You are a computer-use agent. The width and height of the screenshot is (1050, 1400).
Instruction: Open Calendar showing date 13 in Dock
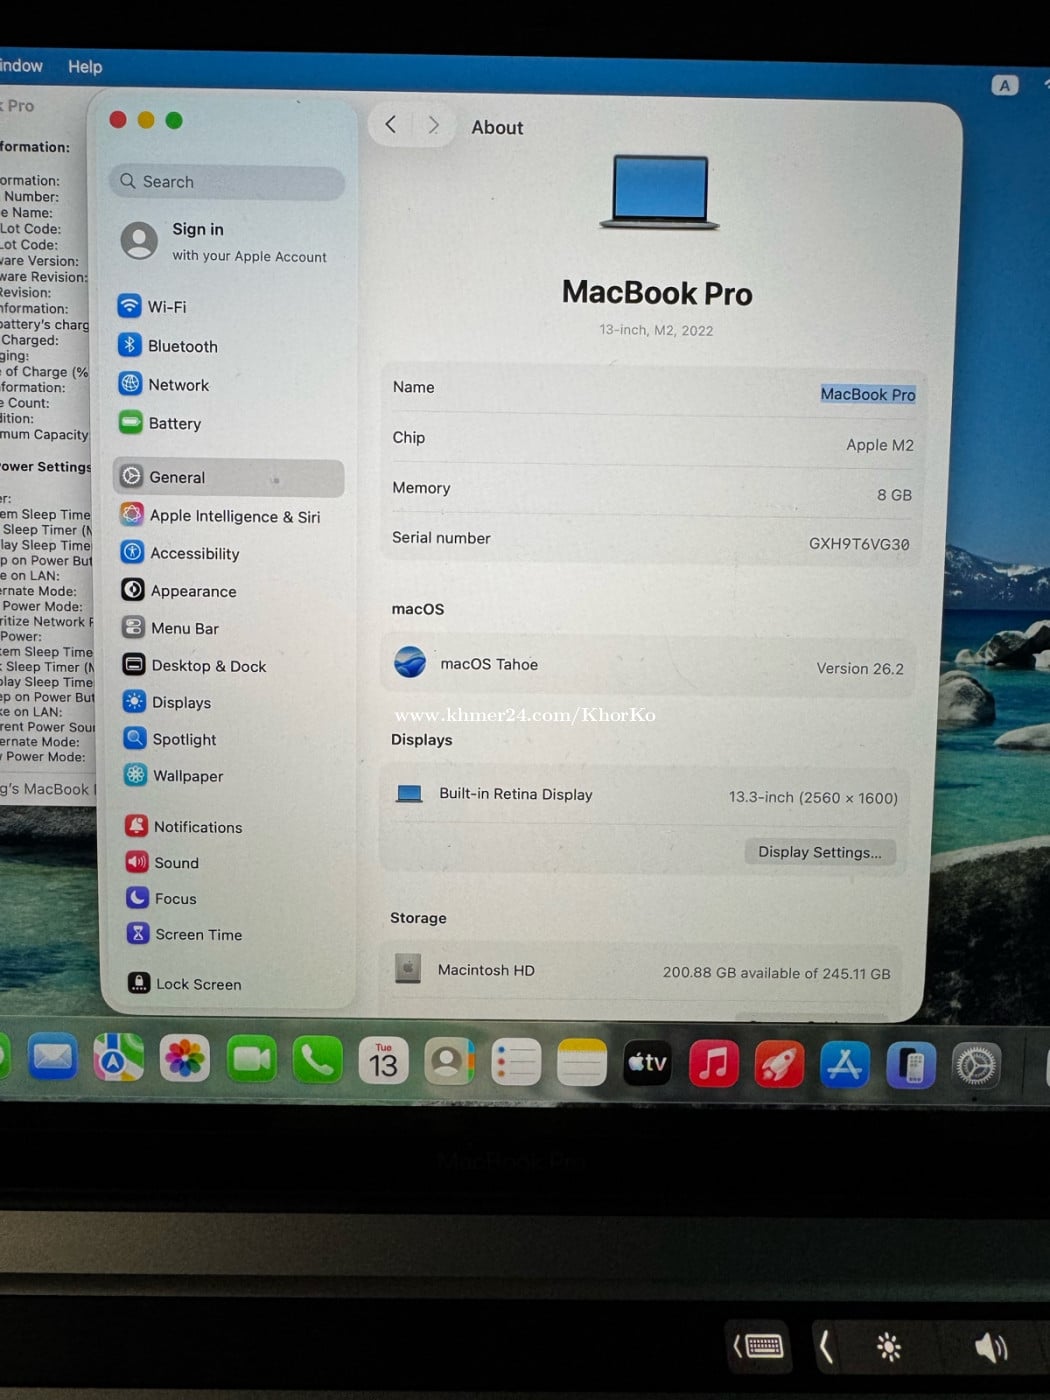(x=383, y=1062)
